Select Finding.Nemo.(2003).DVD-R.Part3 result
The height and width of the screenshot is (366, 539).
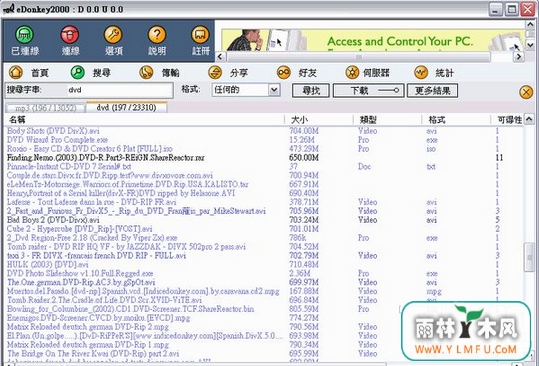tap(106, 158)
